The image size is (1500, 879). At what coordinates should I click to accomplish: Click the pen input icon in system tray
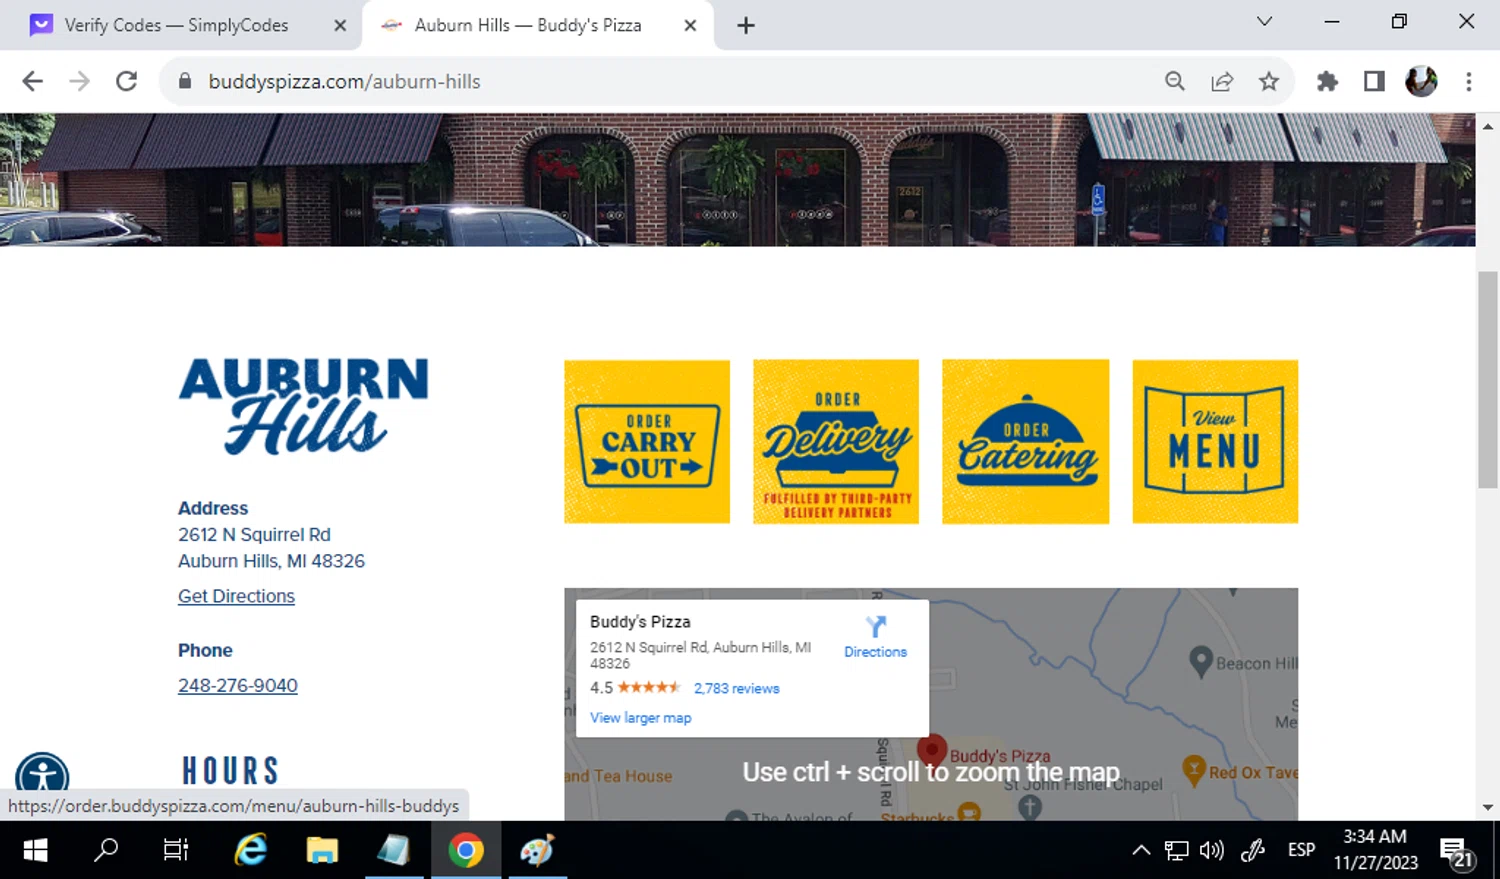1253,850
